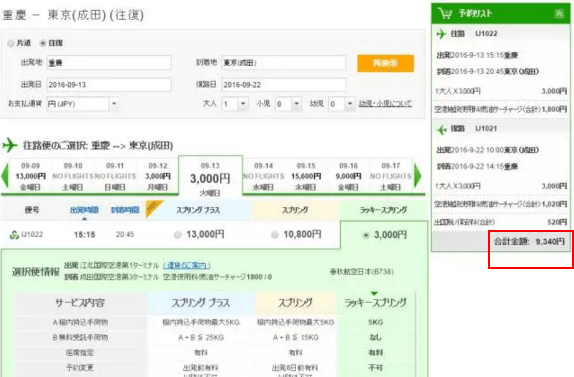Open the 復路日 date field 2016-09-22

click(283, 85)
